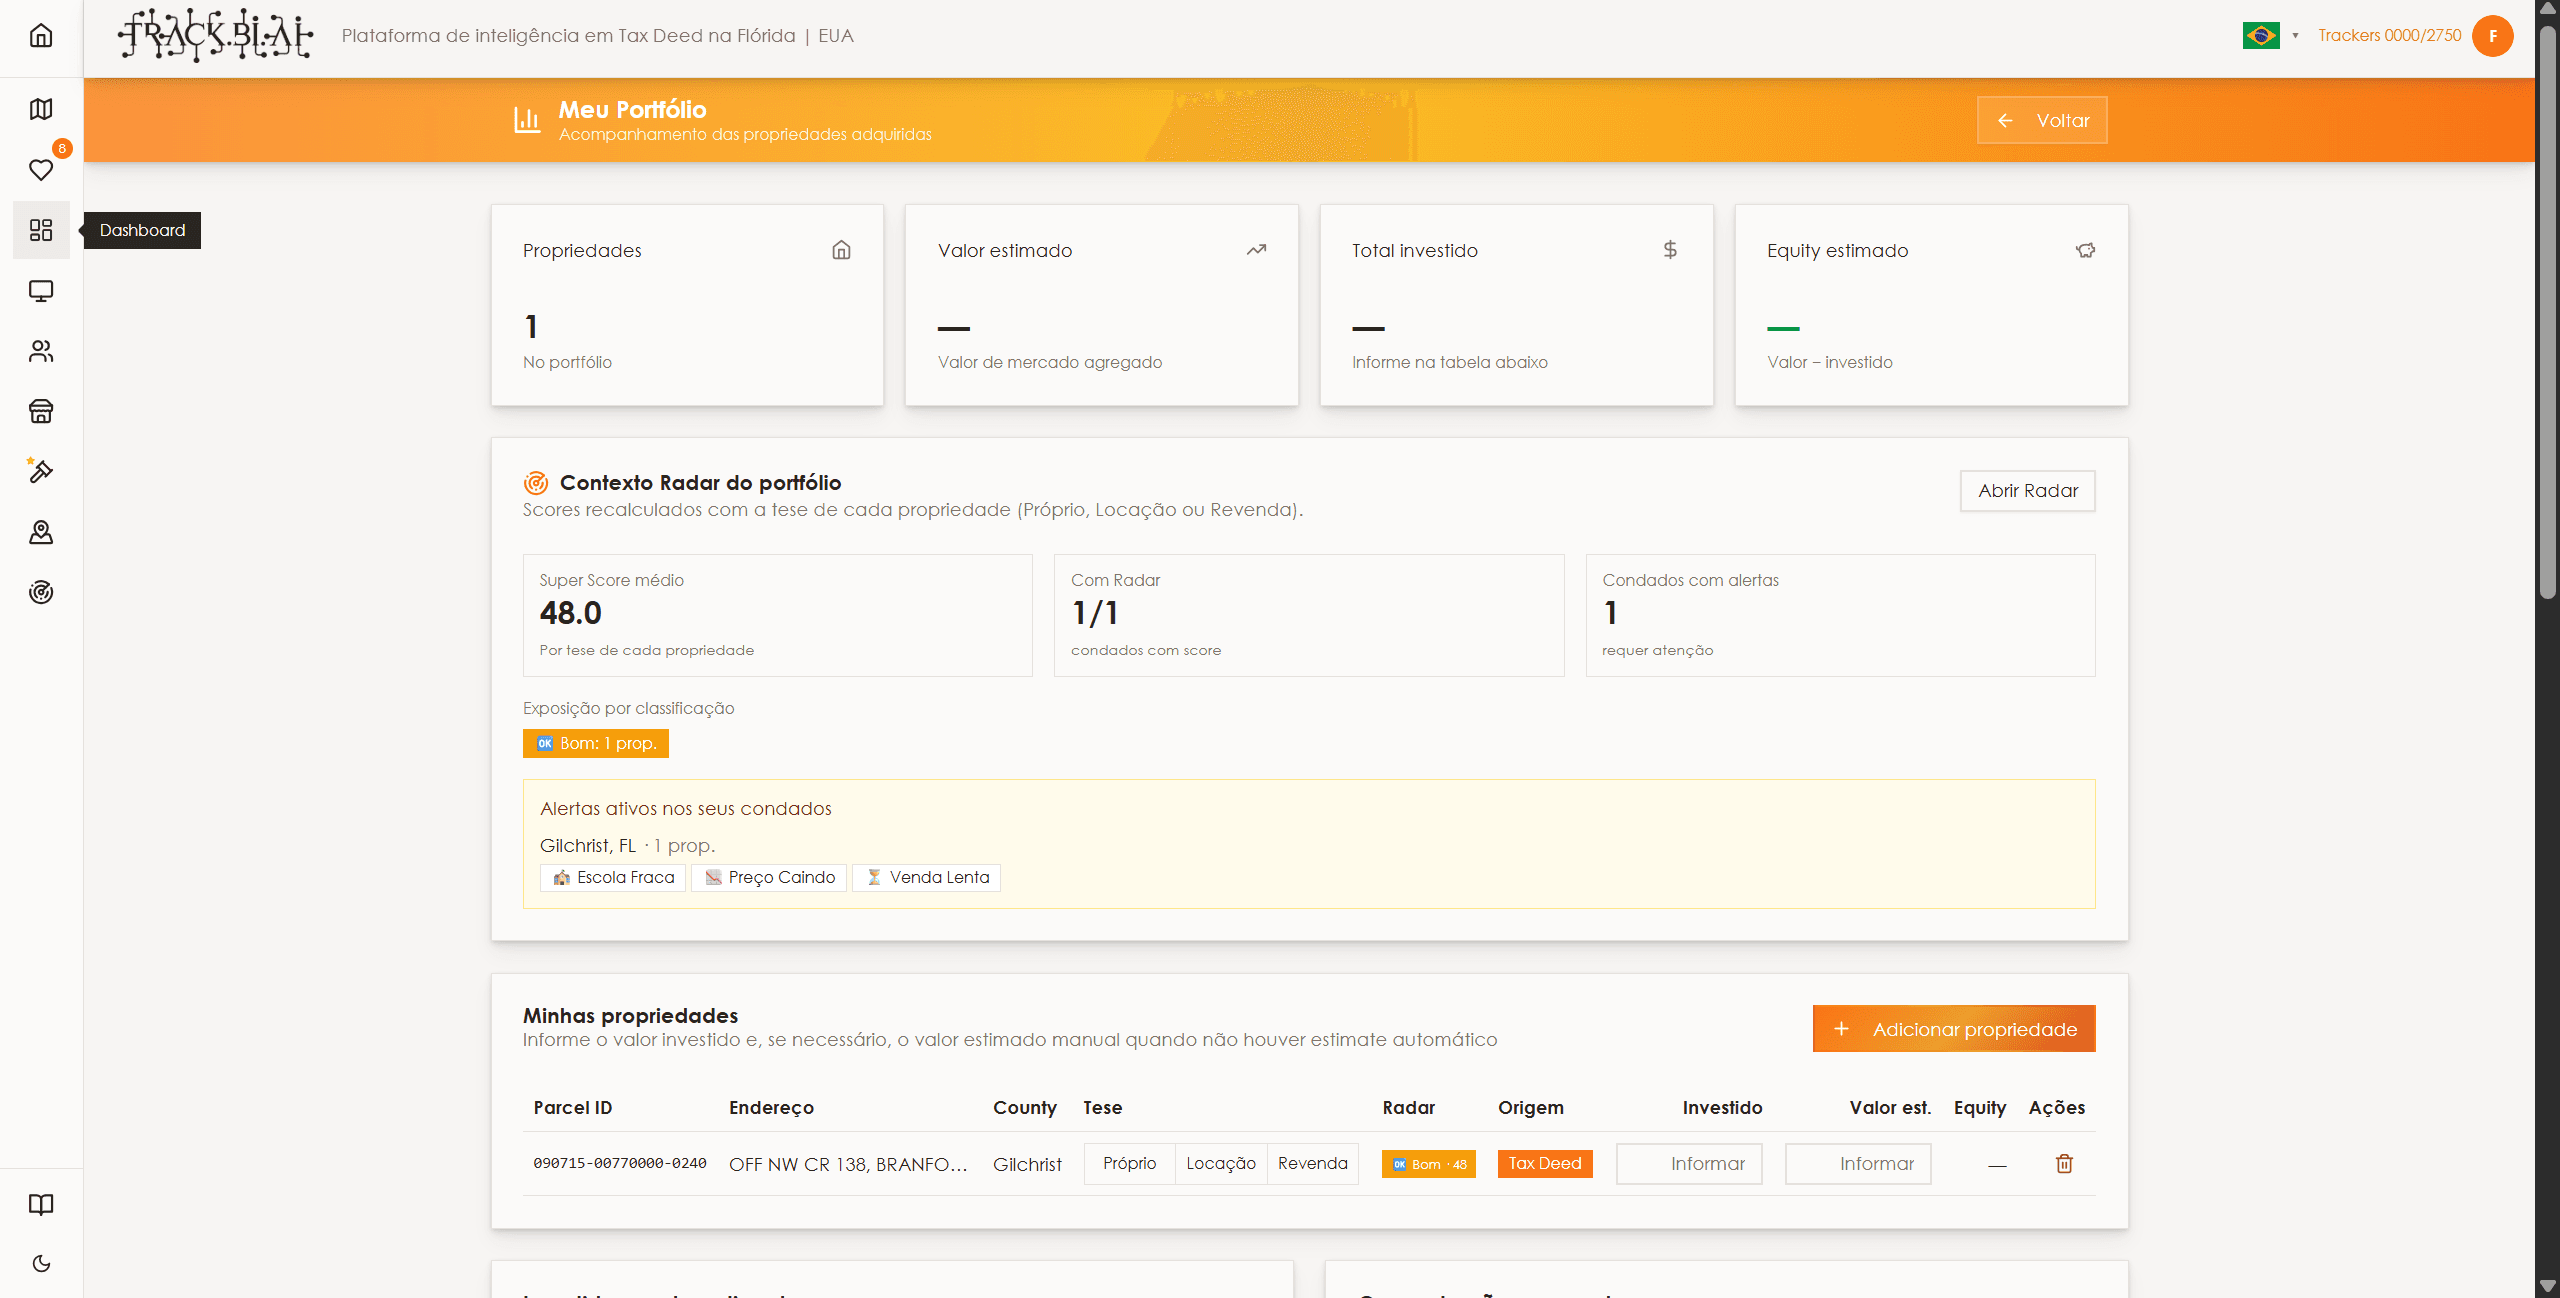Click the page vertical scrollbar

pyautogui.click(x=2548, y=310)
